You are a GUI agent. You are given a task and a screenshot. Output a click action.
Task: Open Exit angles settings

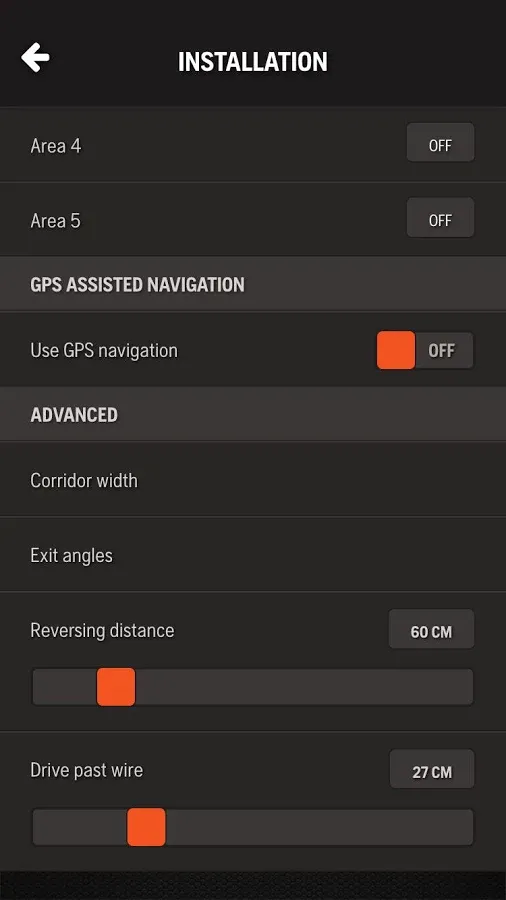coord(253,555)
